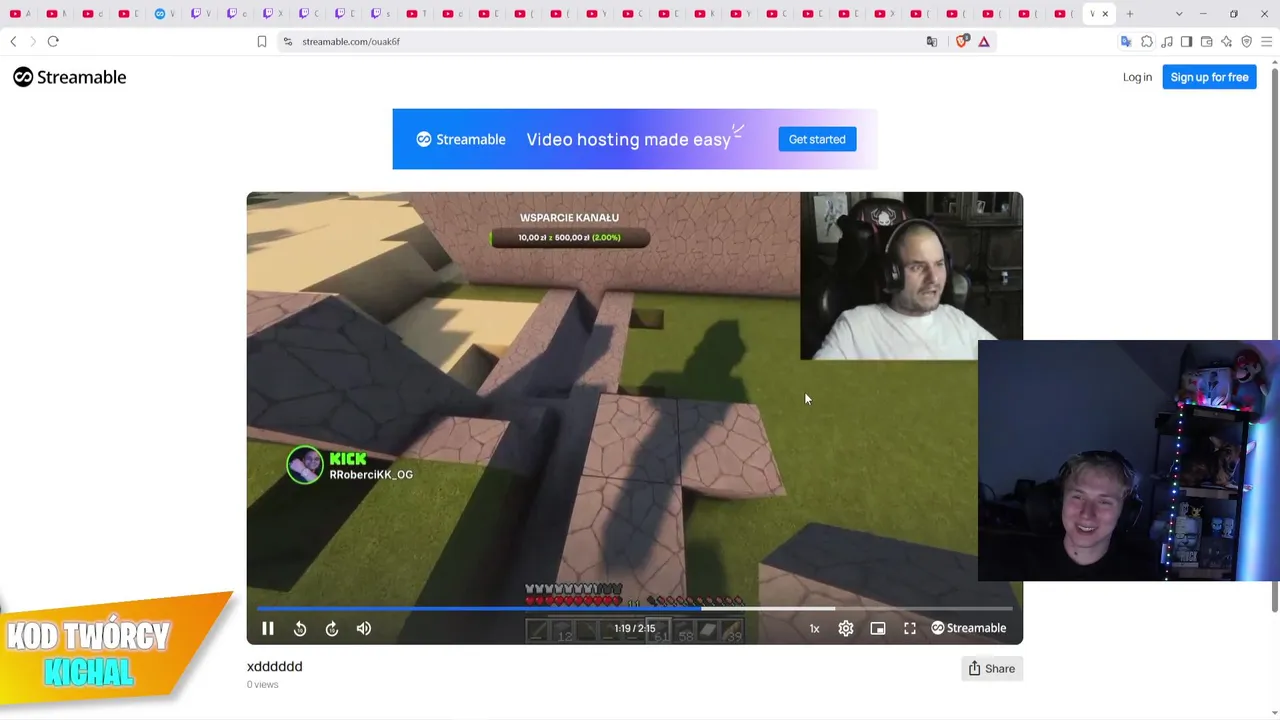Viewport: 1280px width, 720px height.
Task: Open a new browser tab
Action: pyautogui.click(x=1130, y=14)
